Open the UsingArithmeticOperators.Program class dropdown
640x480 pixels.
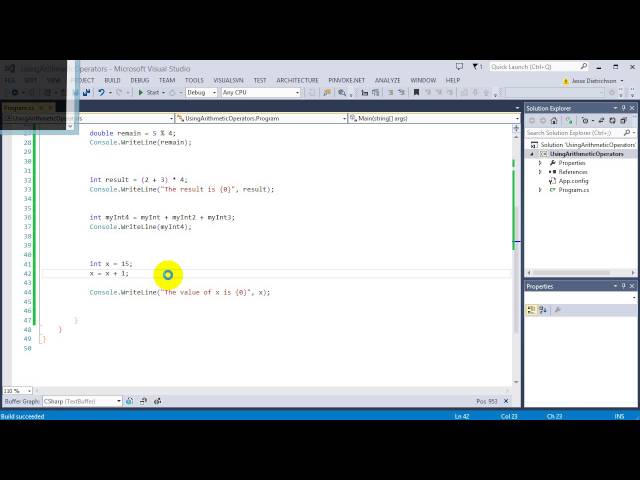(x=261, y=118)
